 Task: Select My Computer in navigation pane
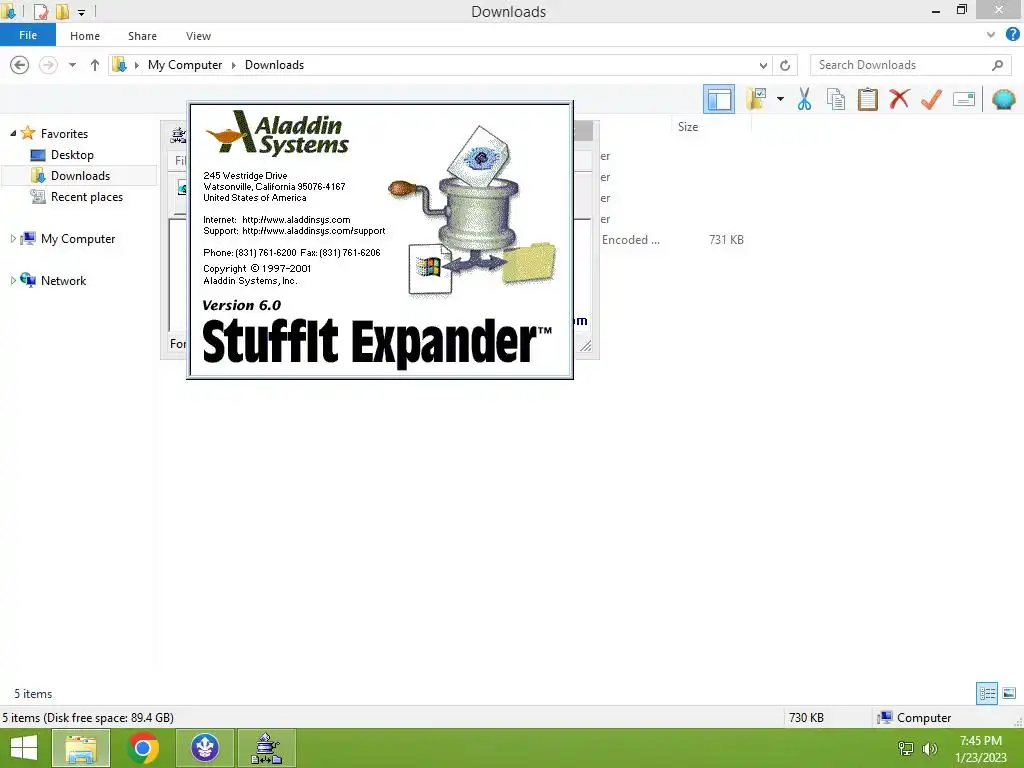coord(78,239)
